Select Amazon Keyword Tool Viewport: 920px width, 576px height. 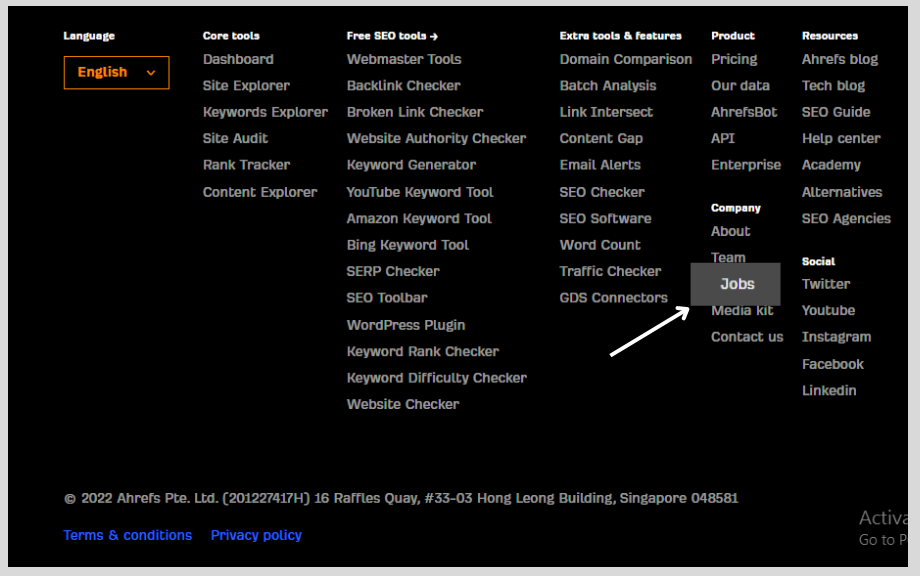click(419, 219)
